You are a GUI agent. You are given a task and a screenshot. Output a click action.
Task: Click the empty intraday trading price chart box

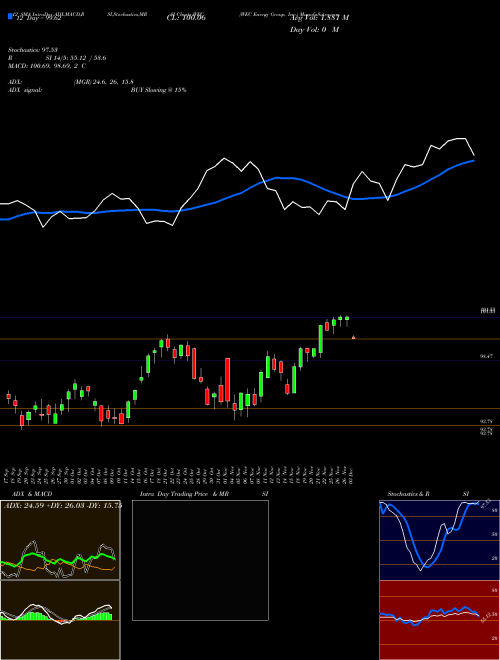pyautogui.click(x=200, y=560)
